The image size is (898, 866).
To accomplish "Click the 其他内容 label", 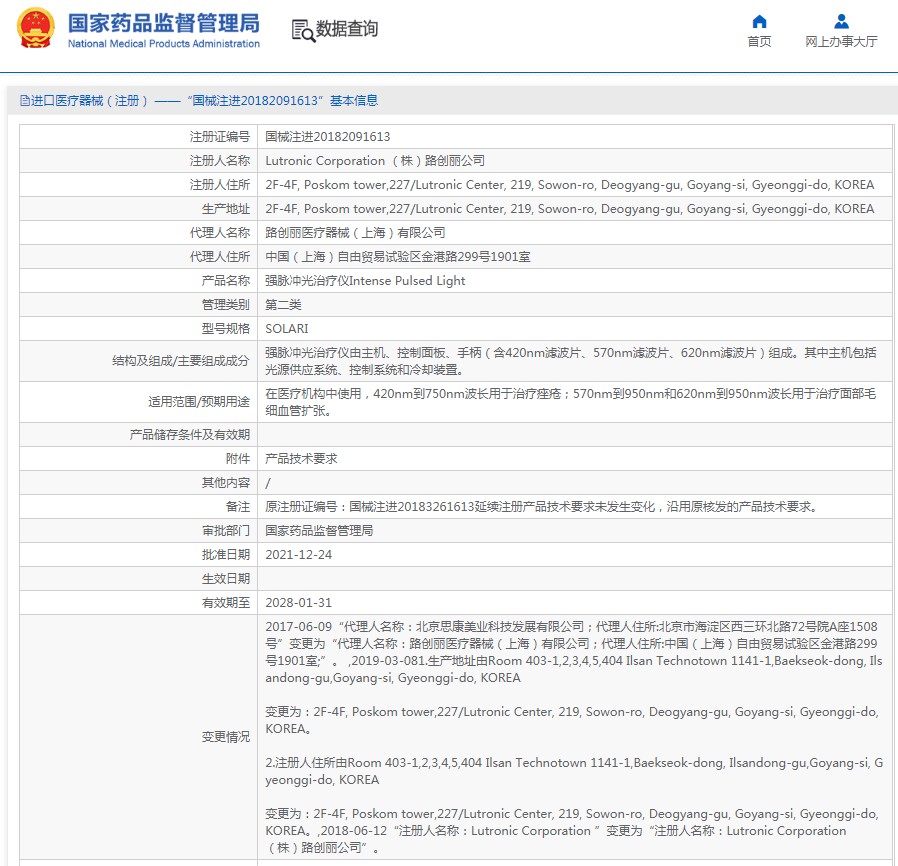I will 226,483.
